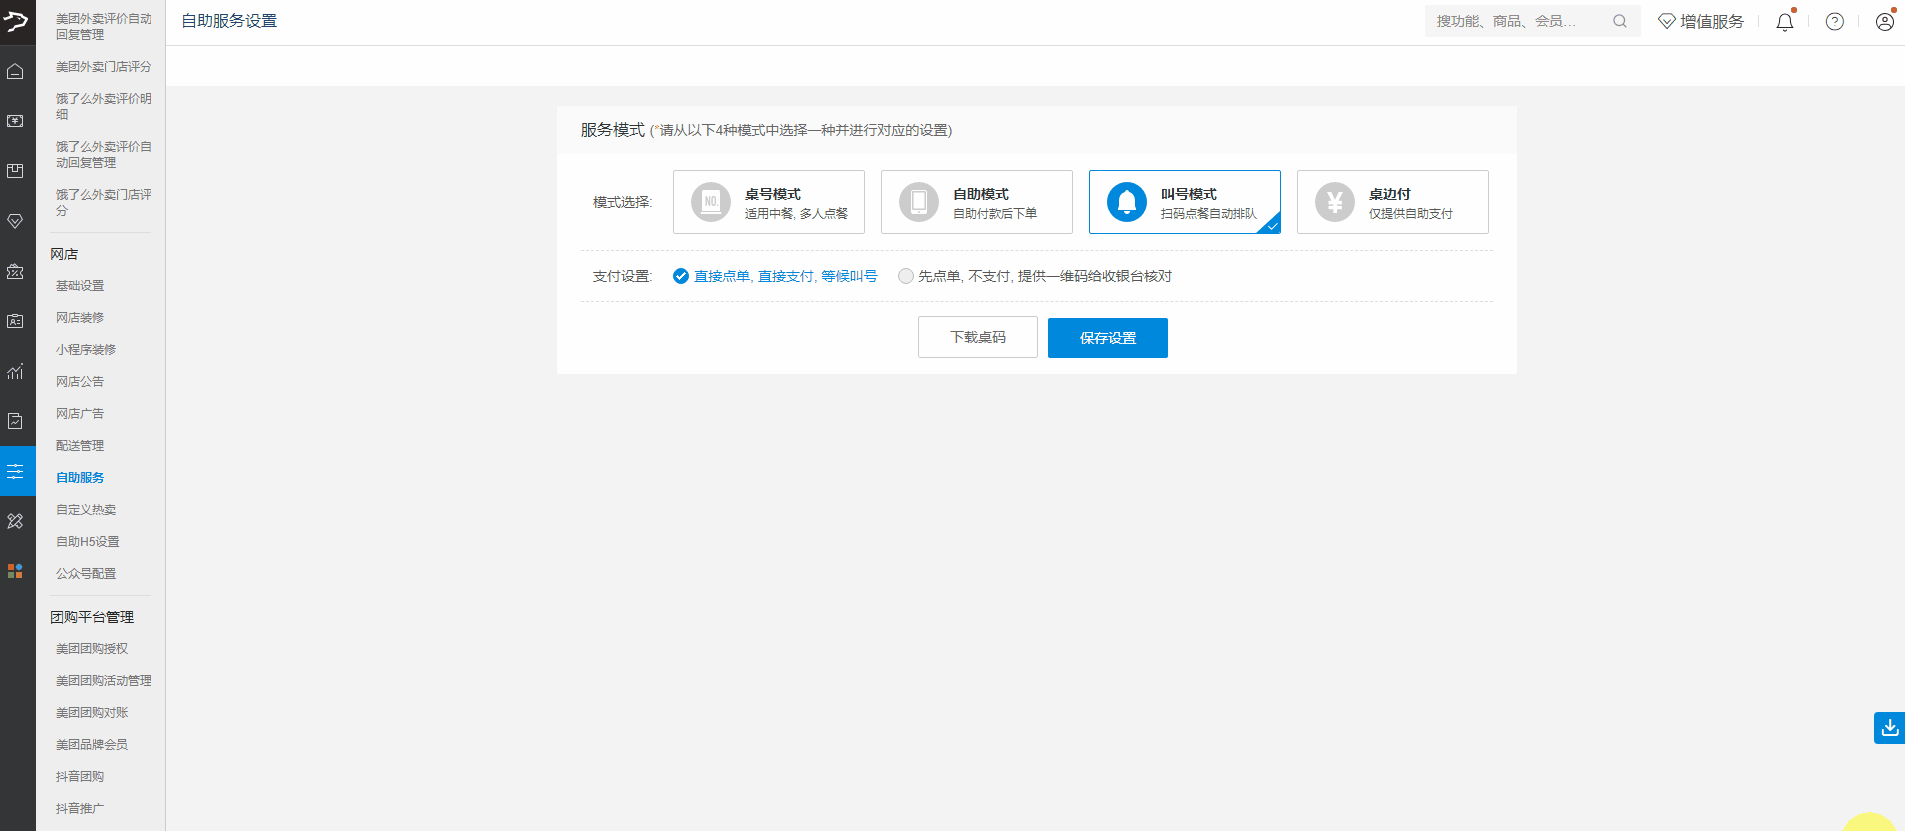This screenshot has height=831, width=1905.
Task: Select 先点单, 不支付 payment option
Action: pos(906,276)
